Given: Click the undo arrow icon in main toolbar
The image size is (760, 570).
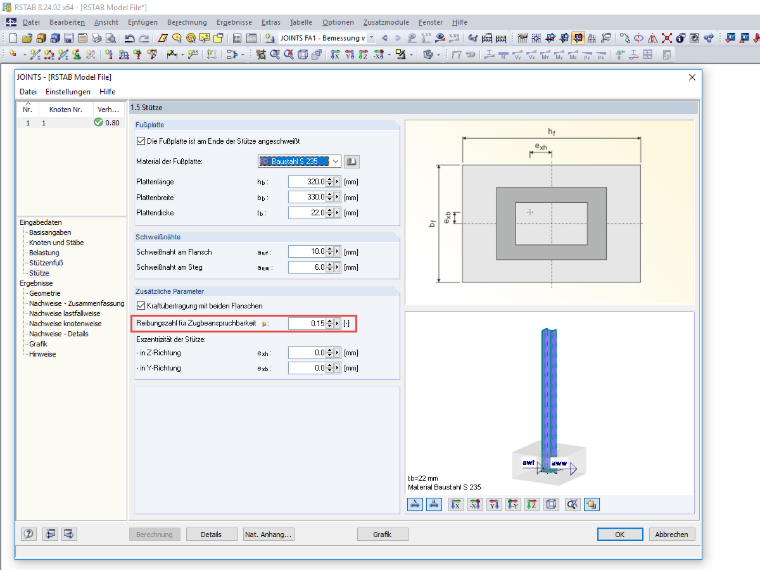Looking at the screenshot, I should point(129,38).
